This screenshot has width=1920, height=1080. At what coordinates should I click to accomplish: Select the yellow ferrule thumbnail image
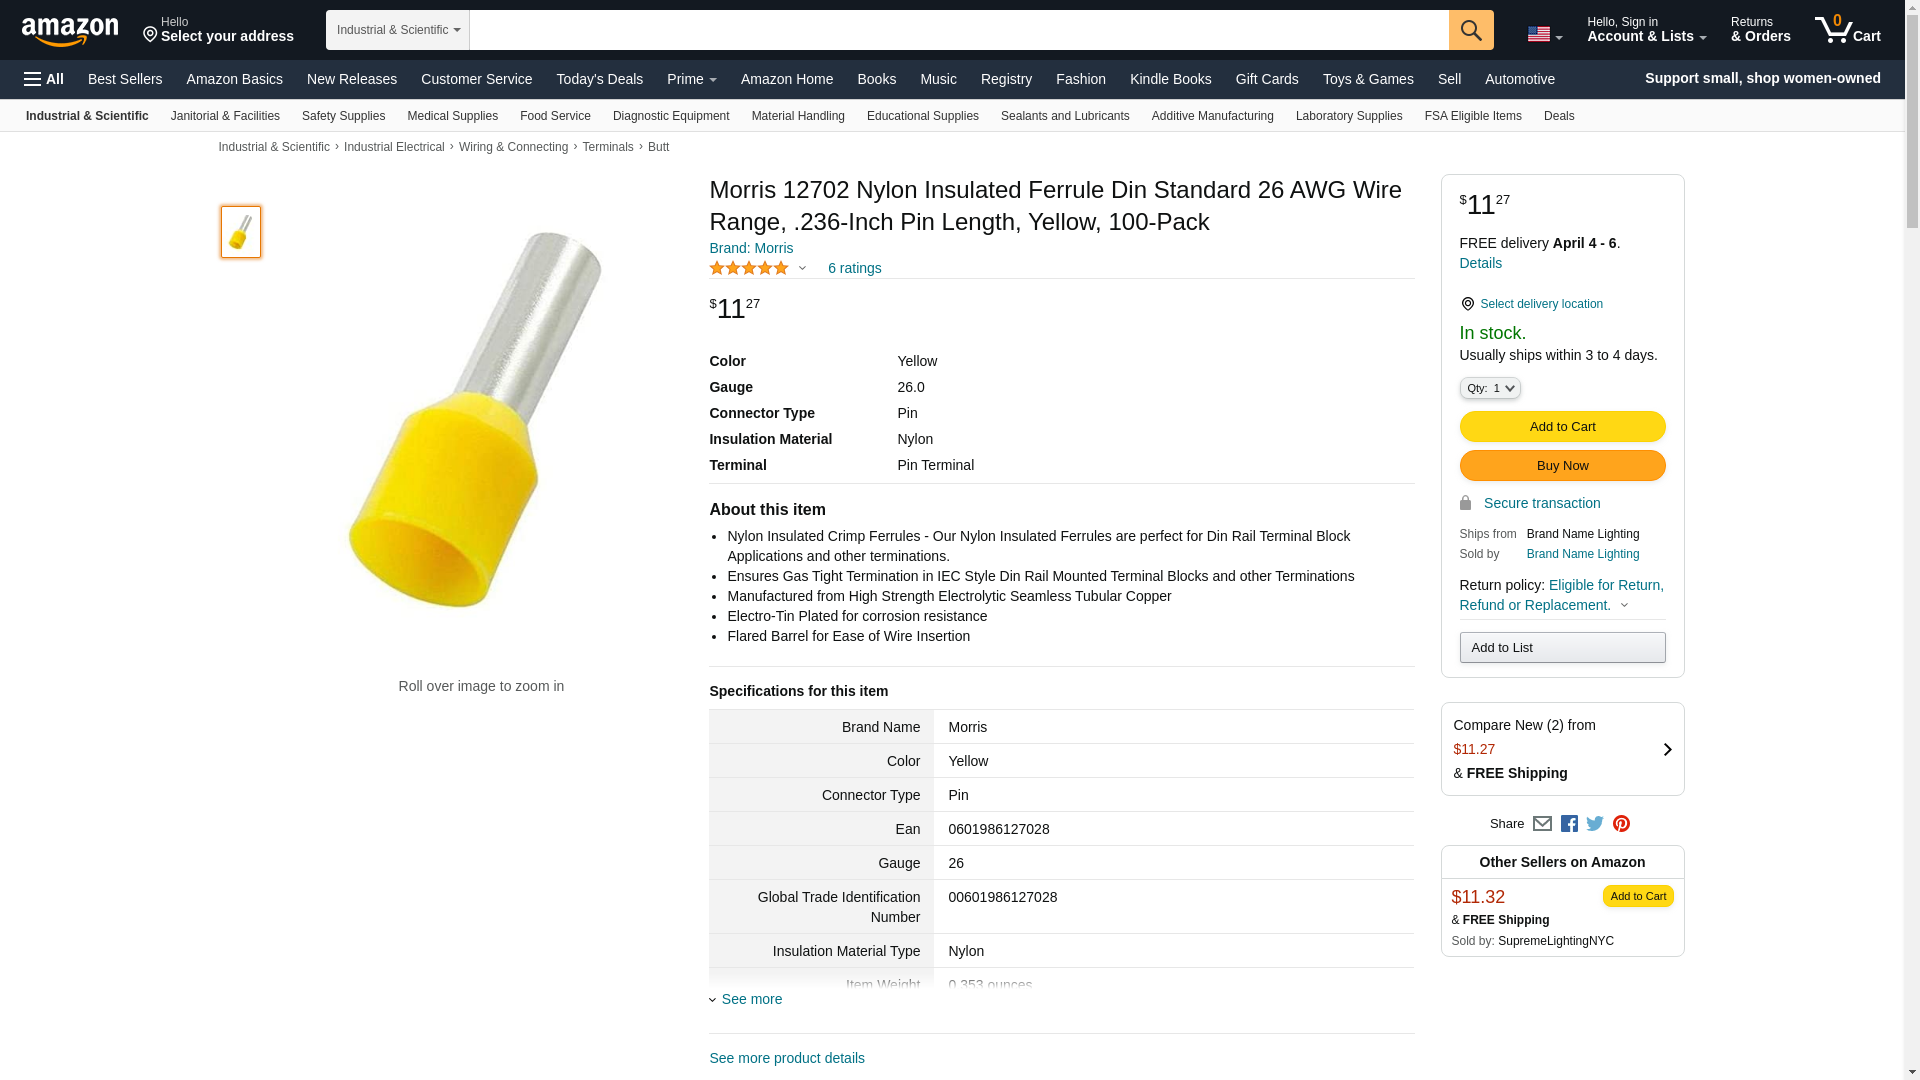[x=241, y=232]
